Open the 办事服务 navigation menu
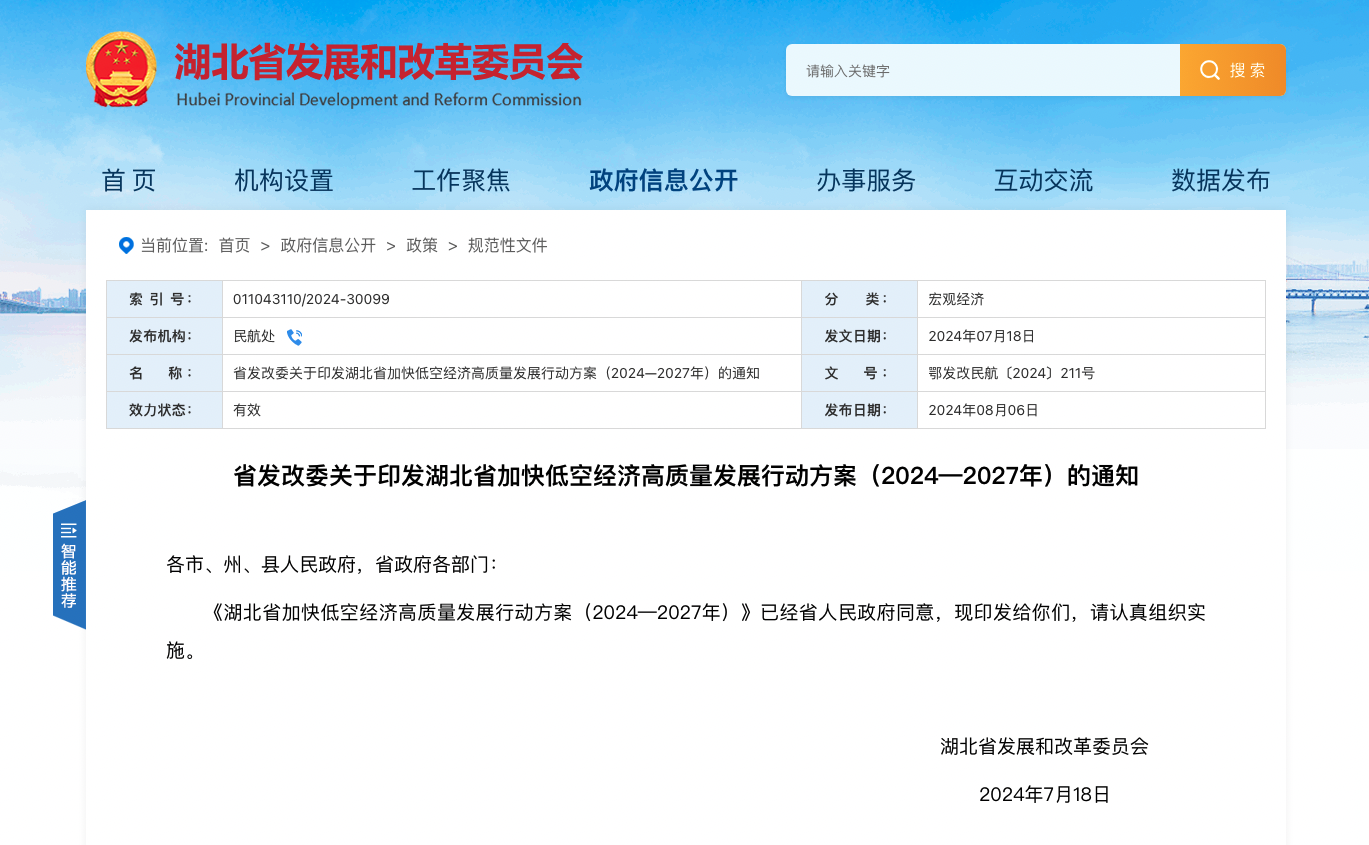 coord(865,181)
